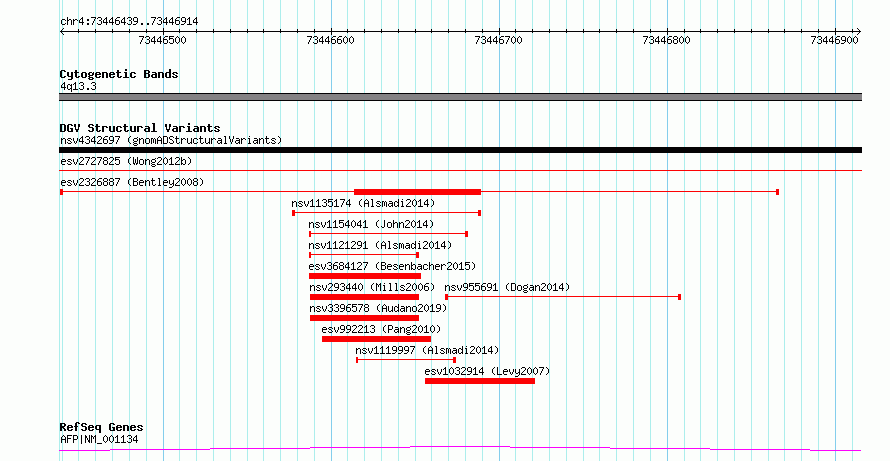
Task: Open nsv1135174 (Alsmadi2014) variant label
Action: point(363,203)
